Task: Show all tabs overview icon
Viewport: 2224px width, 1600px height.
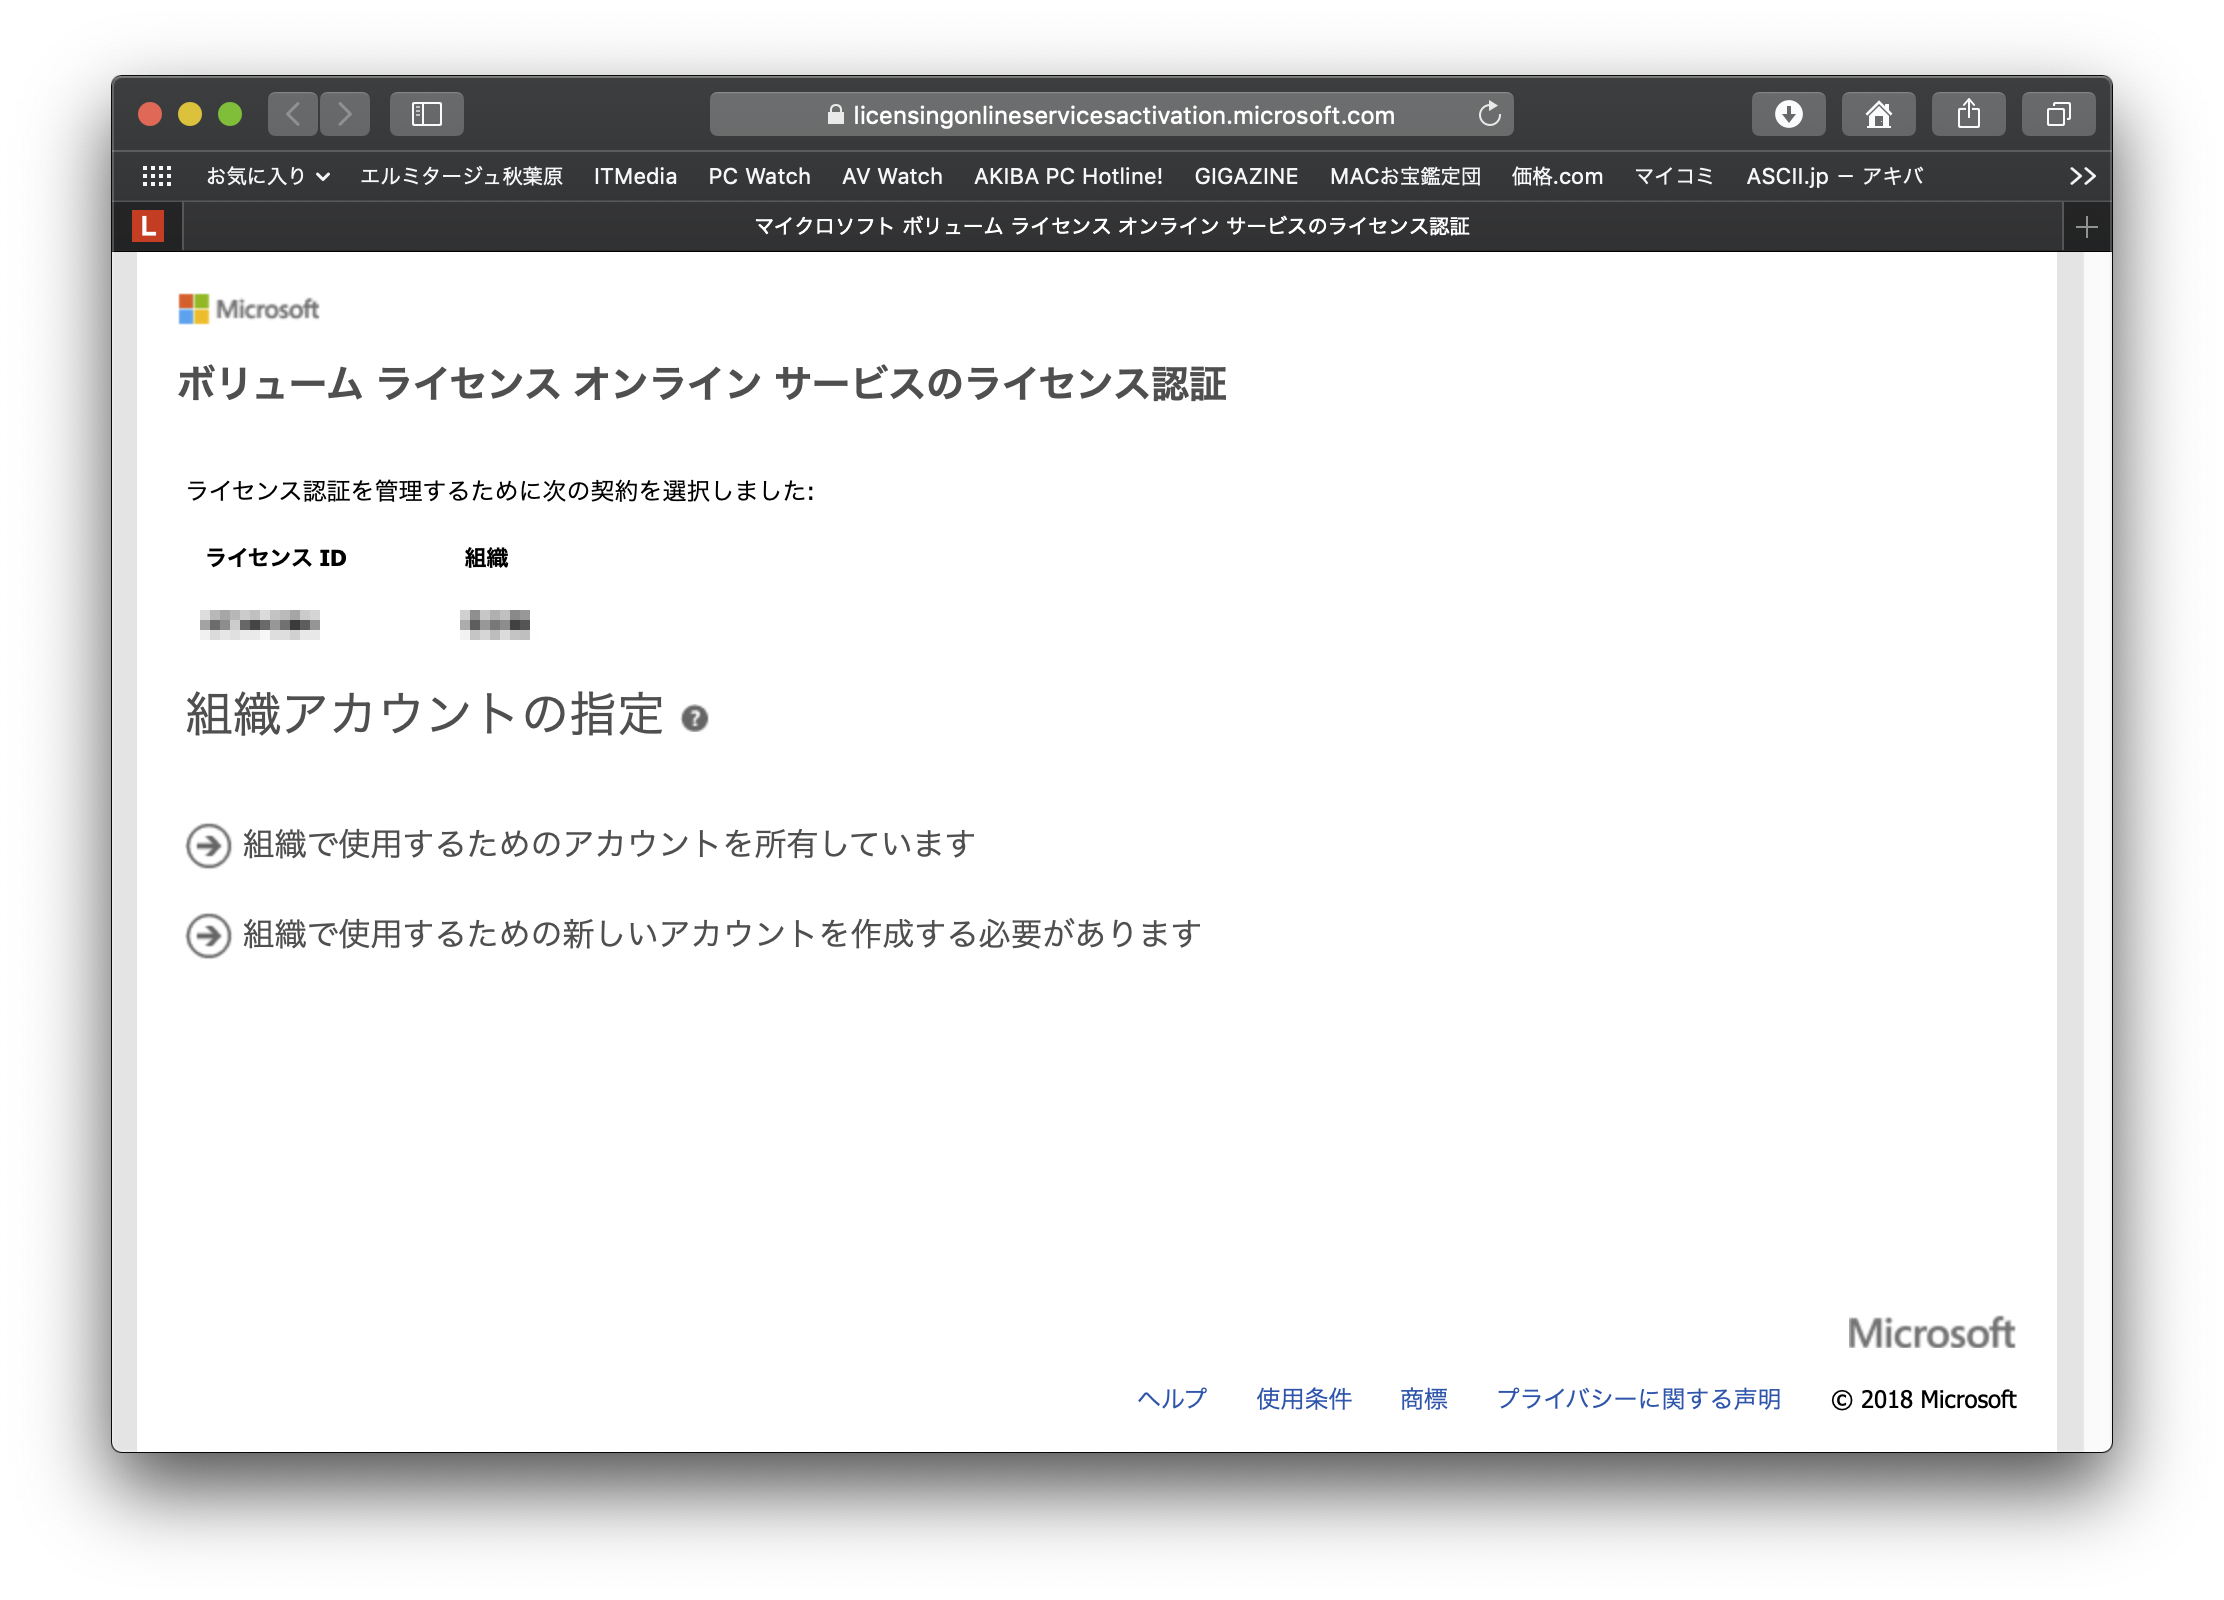Action: coord(2058,114)
